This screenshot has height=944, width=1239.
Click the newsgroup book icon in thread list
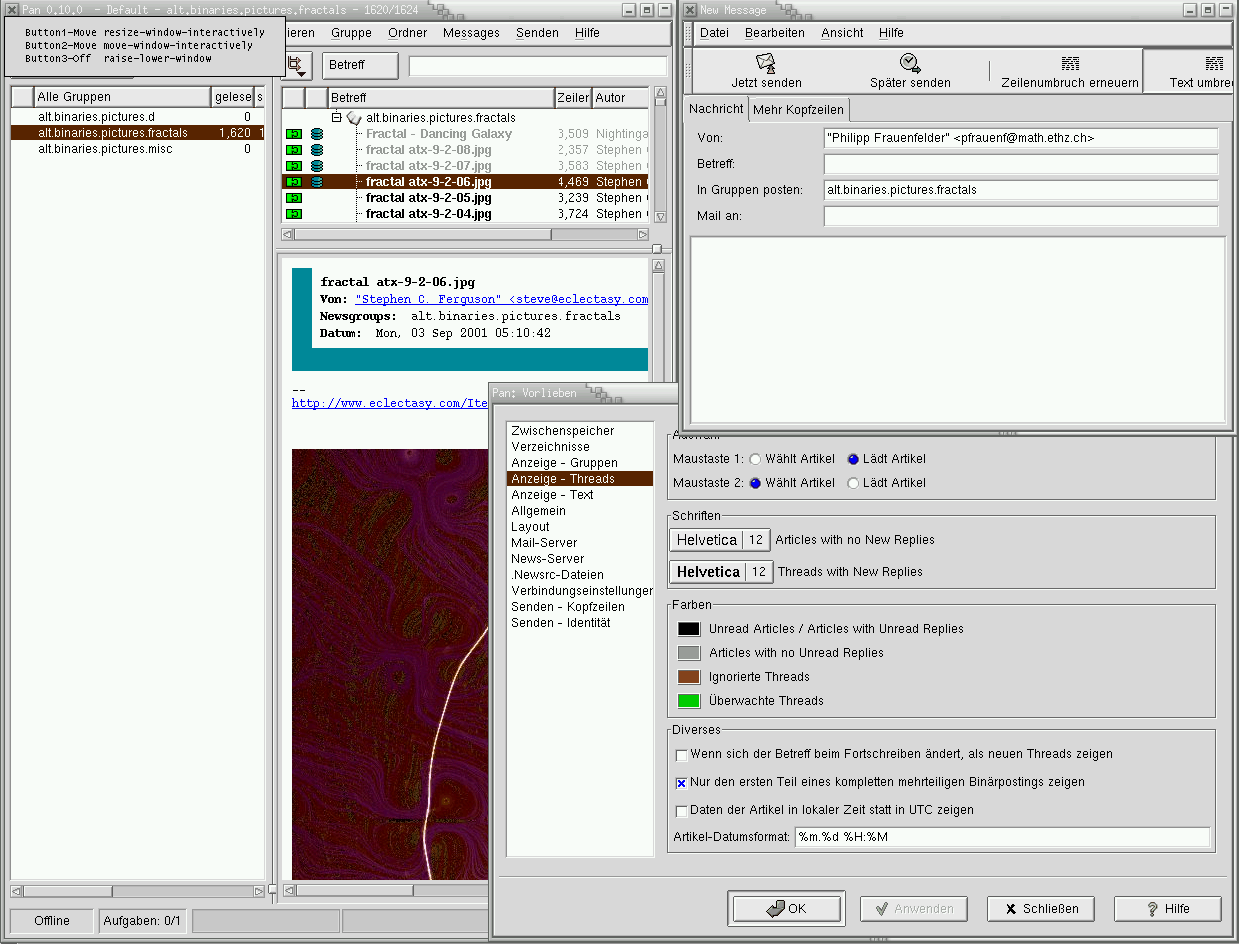click(354, 118)
